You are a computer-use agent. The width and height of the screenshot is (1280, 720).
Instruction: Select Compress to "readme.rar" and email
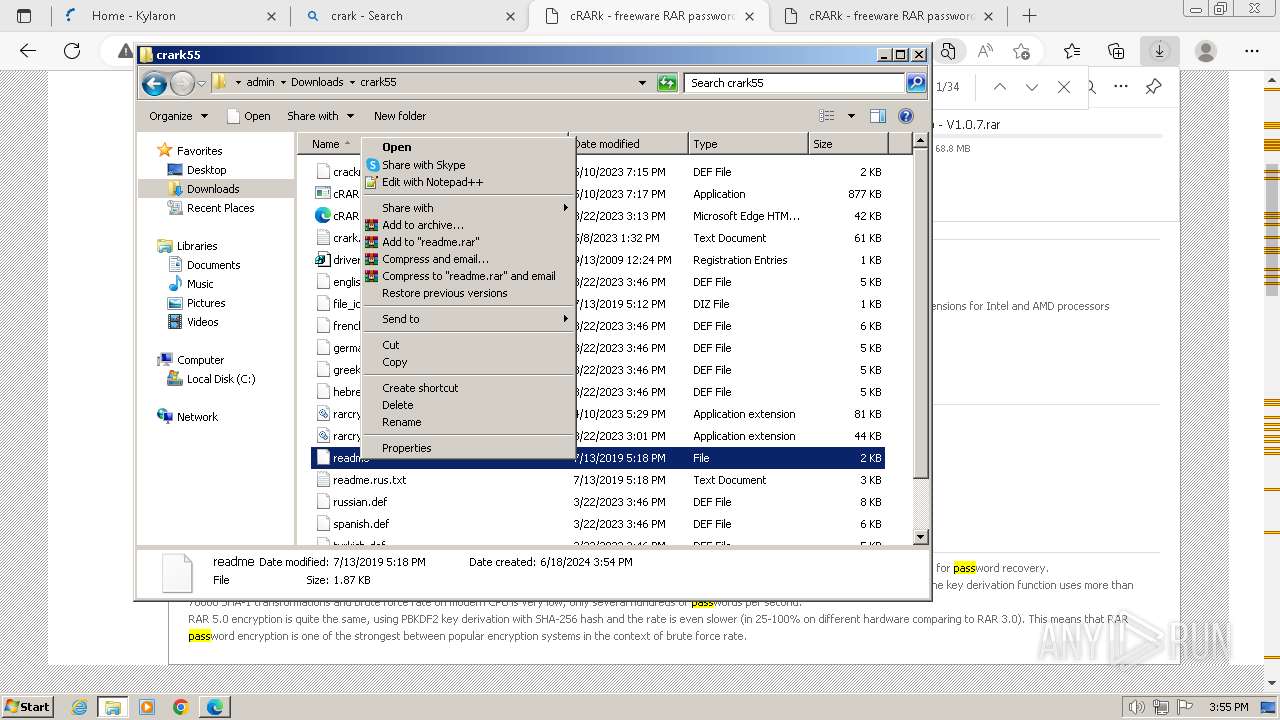pos(468,276)
